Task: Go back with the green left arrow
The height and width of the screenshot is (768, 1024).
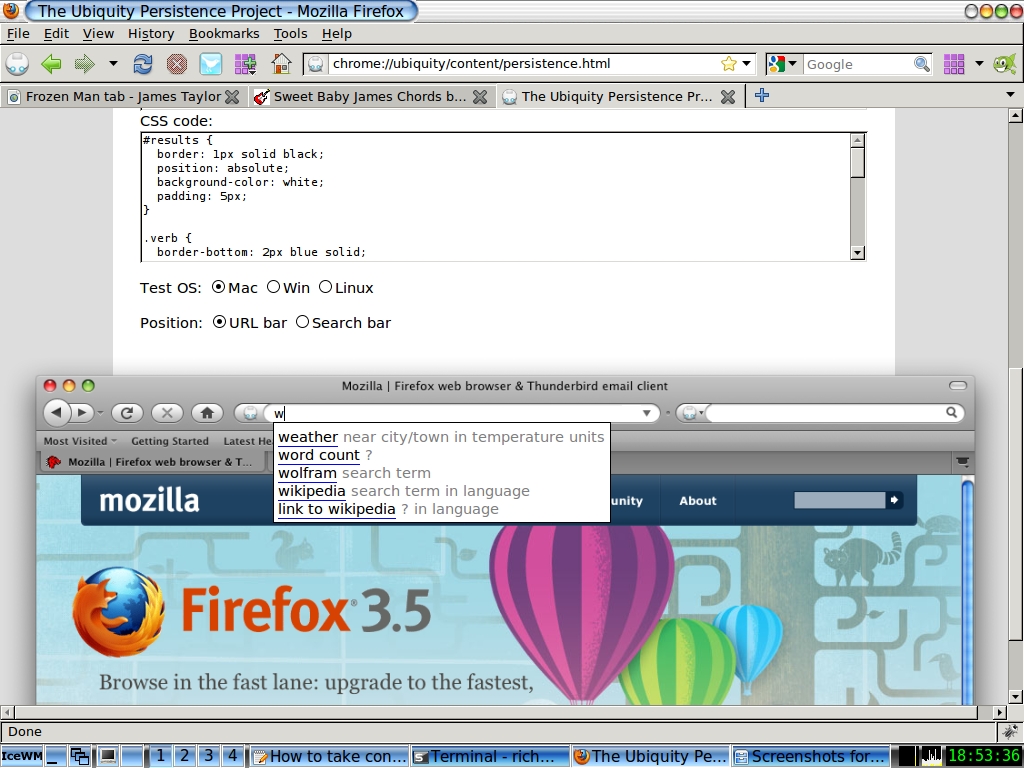Action: [x=51, y=64]
